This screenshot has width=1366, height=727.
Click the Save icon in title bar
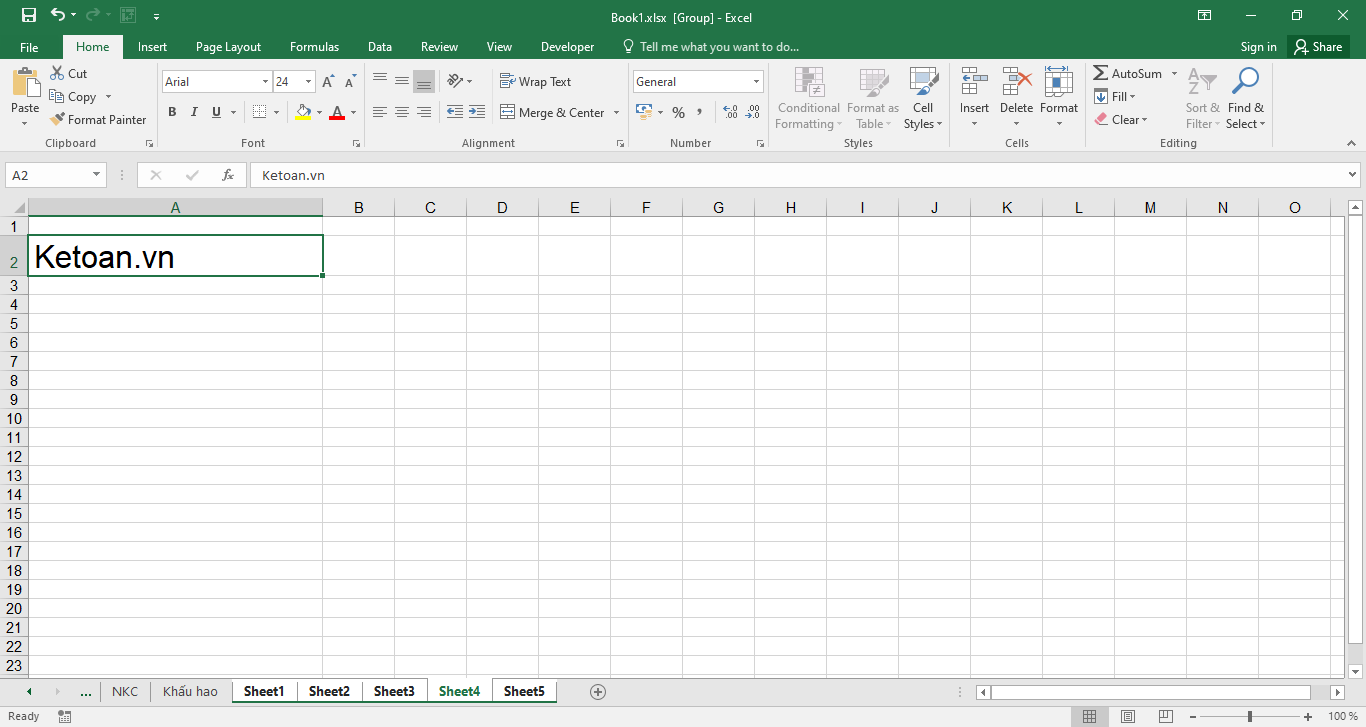coord(28,15)
